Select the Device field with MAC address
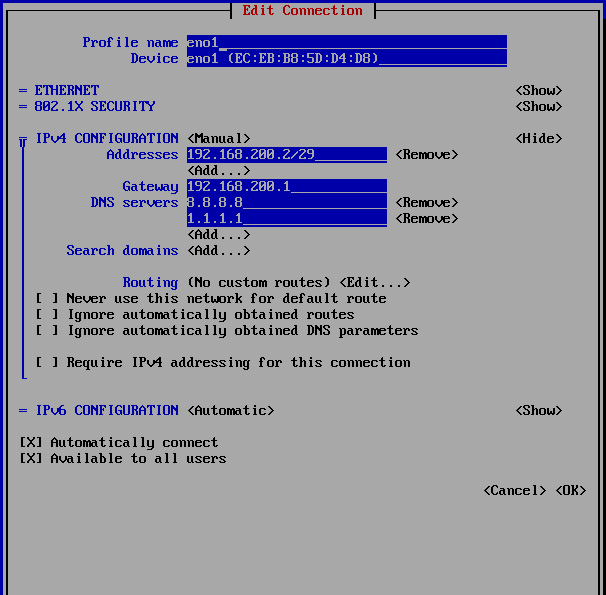Viewport: 606px width, 595px height. pos(347,59)
